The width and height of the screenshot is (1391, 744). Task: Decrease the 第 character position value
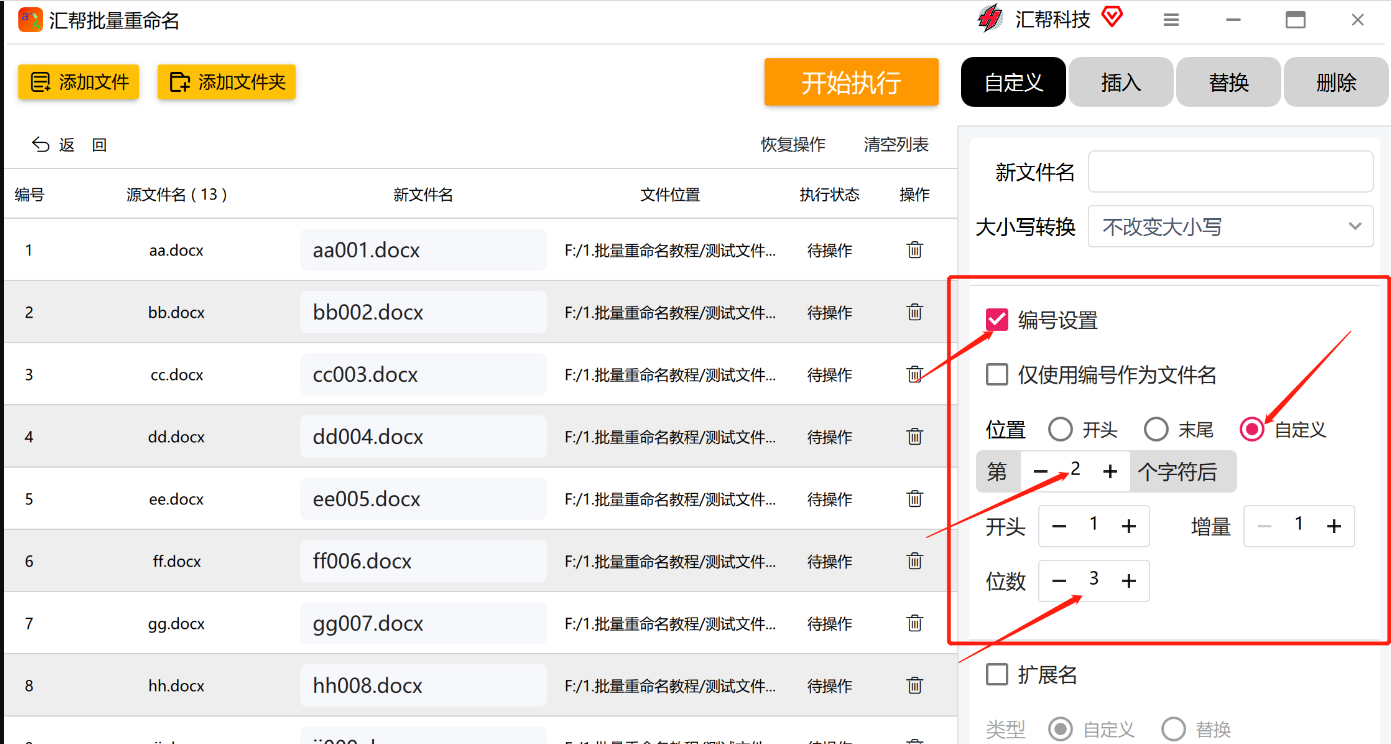(x=1041, y=471)
